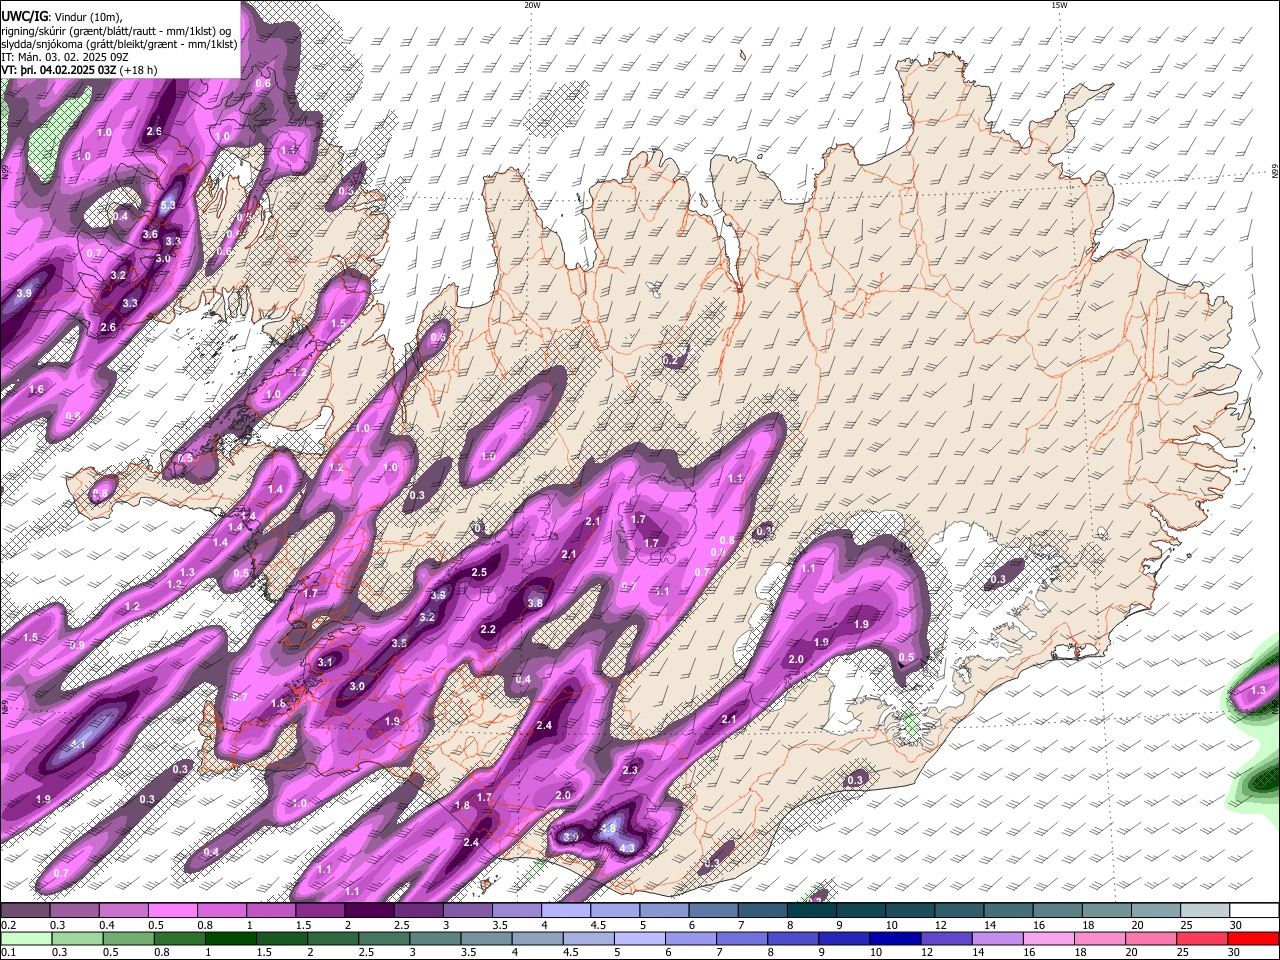Click the bright red 30 mm rain legend swatch
Viewport: 1280px width, 960px height.
[x=1253, y=938]
